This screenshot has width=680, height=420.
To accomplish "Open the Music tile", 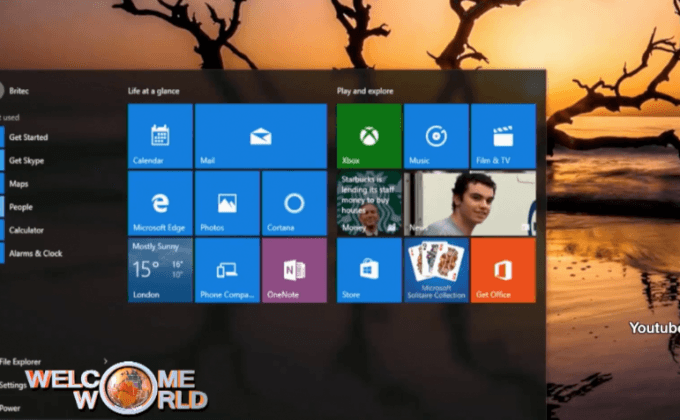I will coord(436,136).
